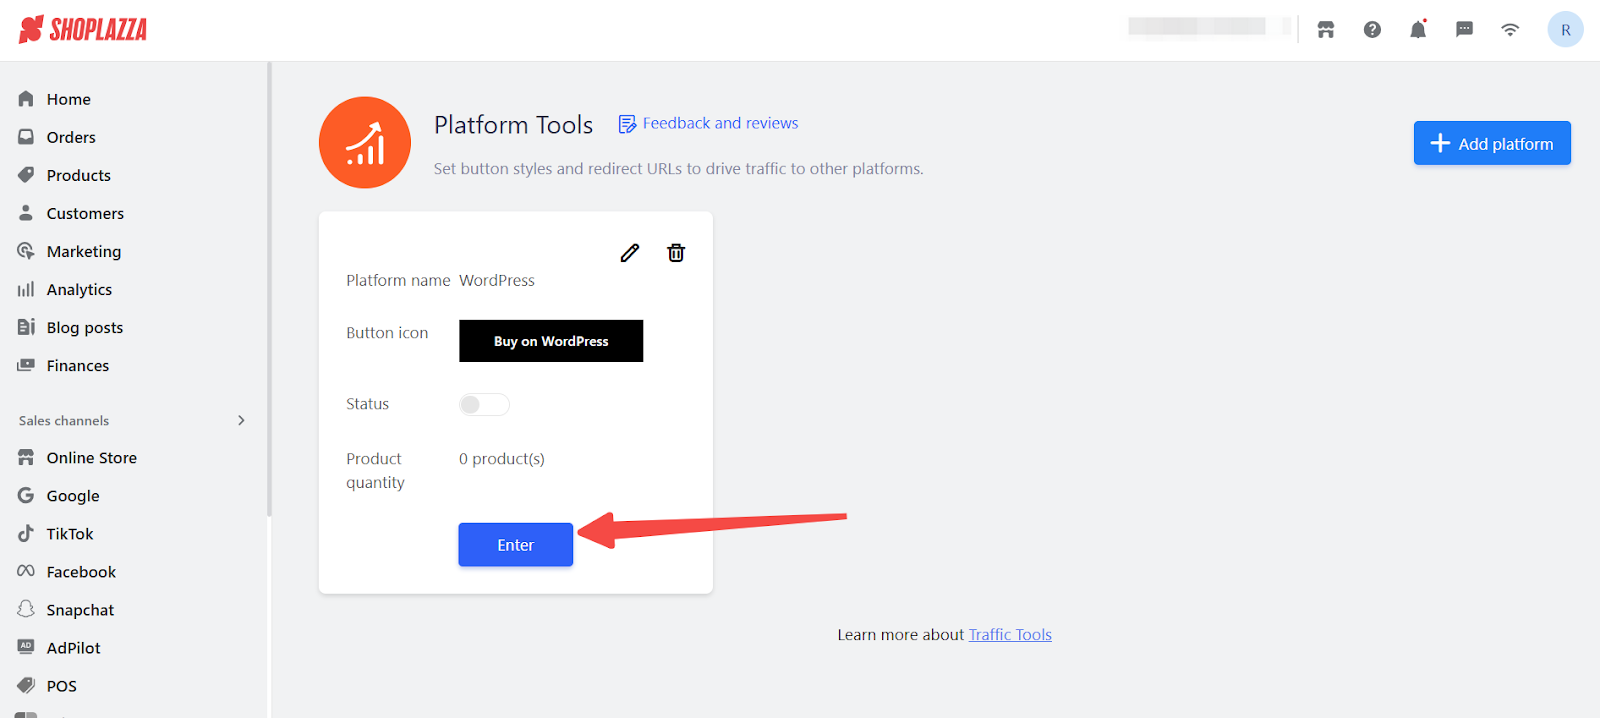Click the Online Store icon in sidebar
The height and width of the screenshot is (718, 1600).
click(x=26, y=457)
